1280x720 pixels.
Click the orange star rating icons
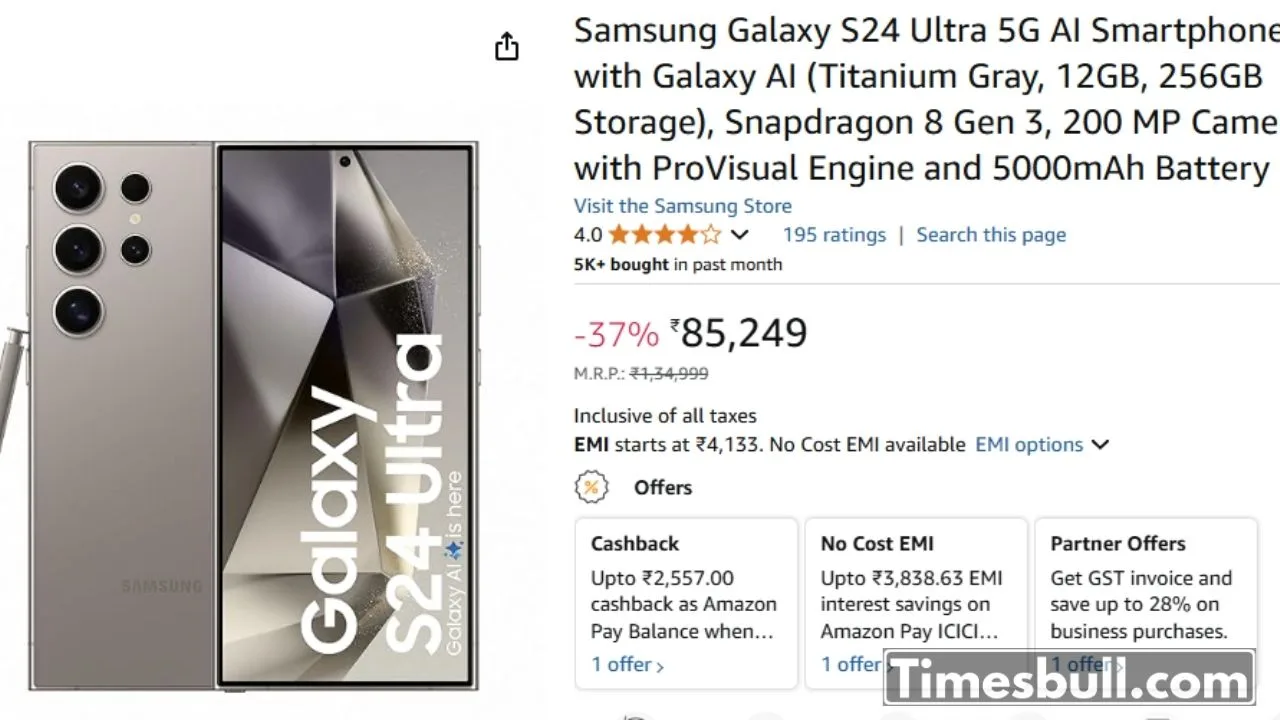pyautogui.click(x=664, y=235)
